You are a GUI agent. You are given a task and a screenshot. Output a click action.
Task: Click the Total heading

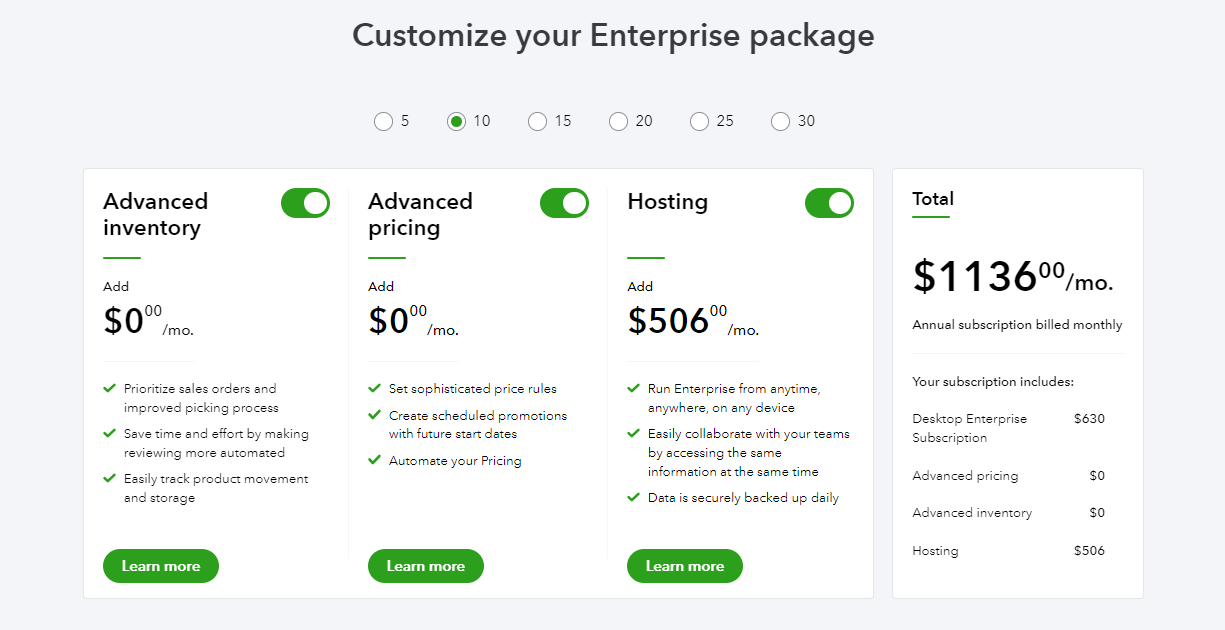pyautogui.click(x=932, y=199)
